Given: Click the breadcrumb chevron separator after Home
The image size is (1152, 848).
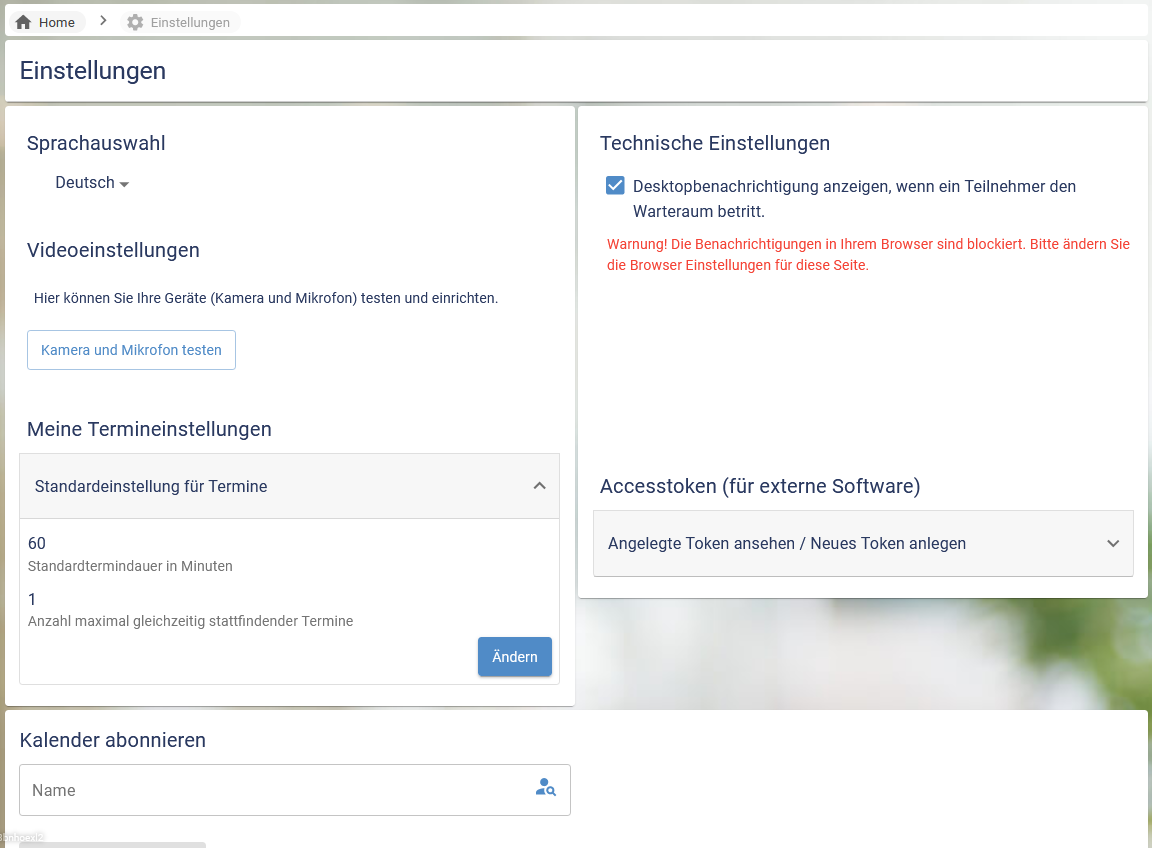Looking at the screenshot, I should [x=103, y=21].
